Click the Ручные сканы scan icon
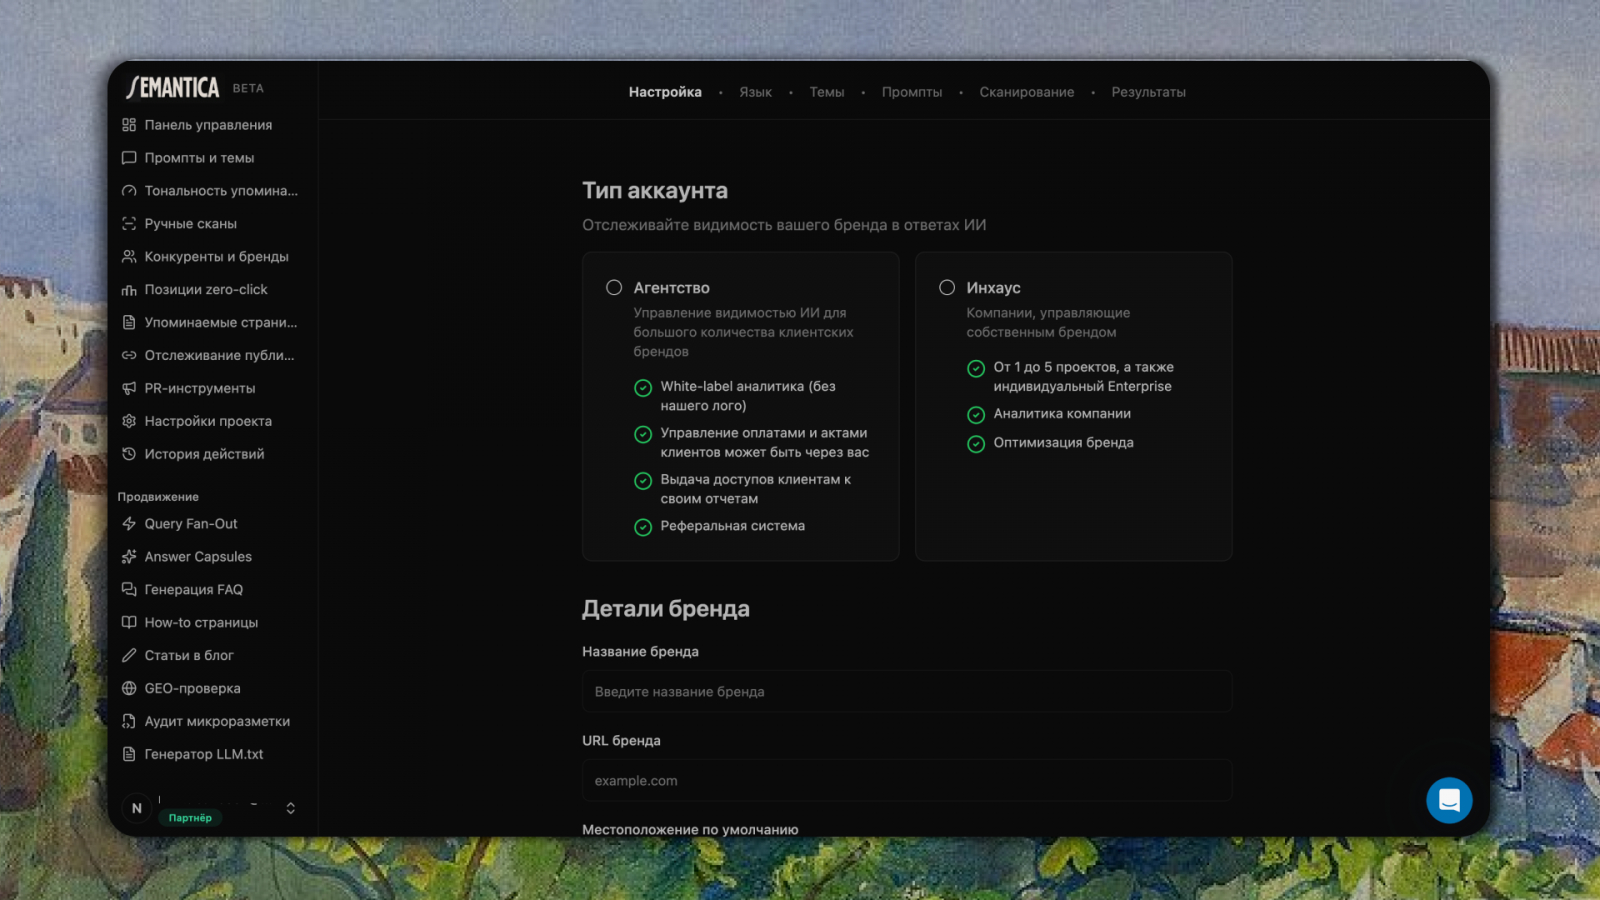The height and width of the screenshot is (900, 1600). [129, 224]
